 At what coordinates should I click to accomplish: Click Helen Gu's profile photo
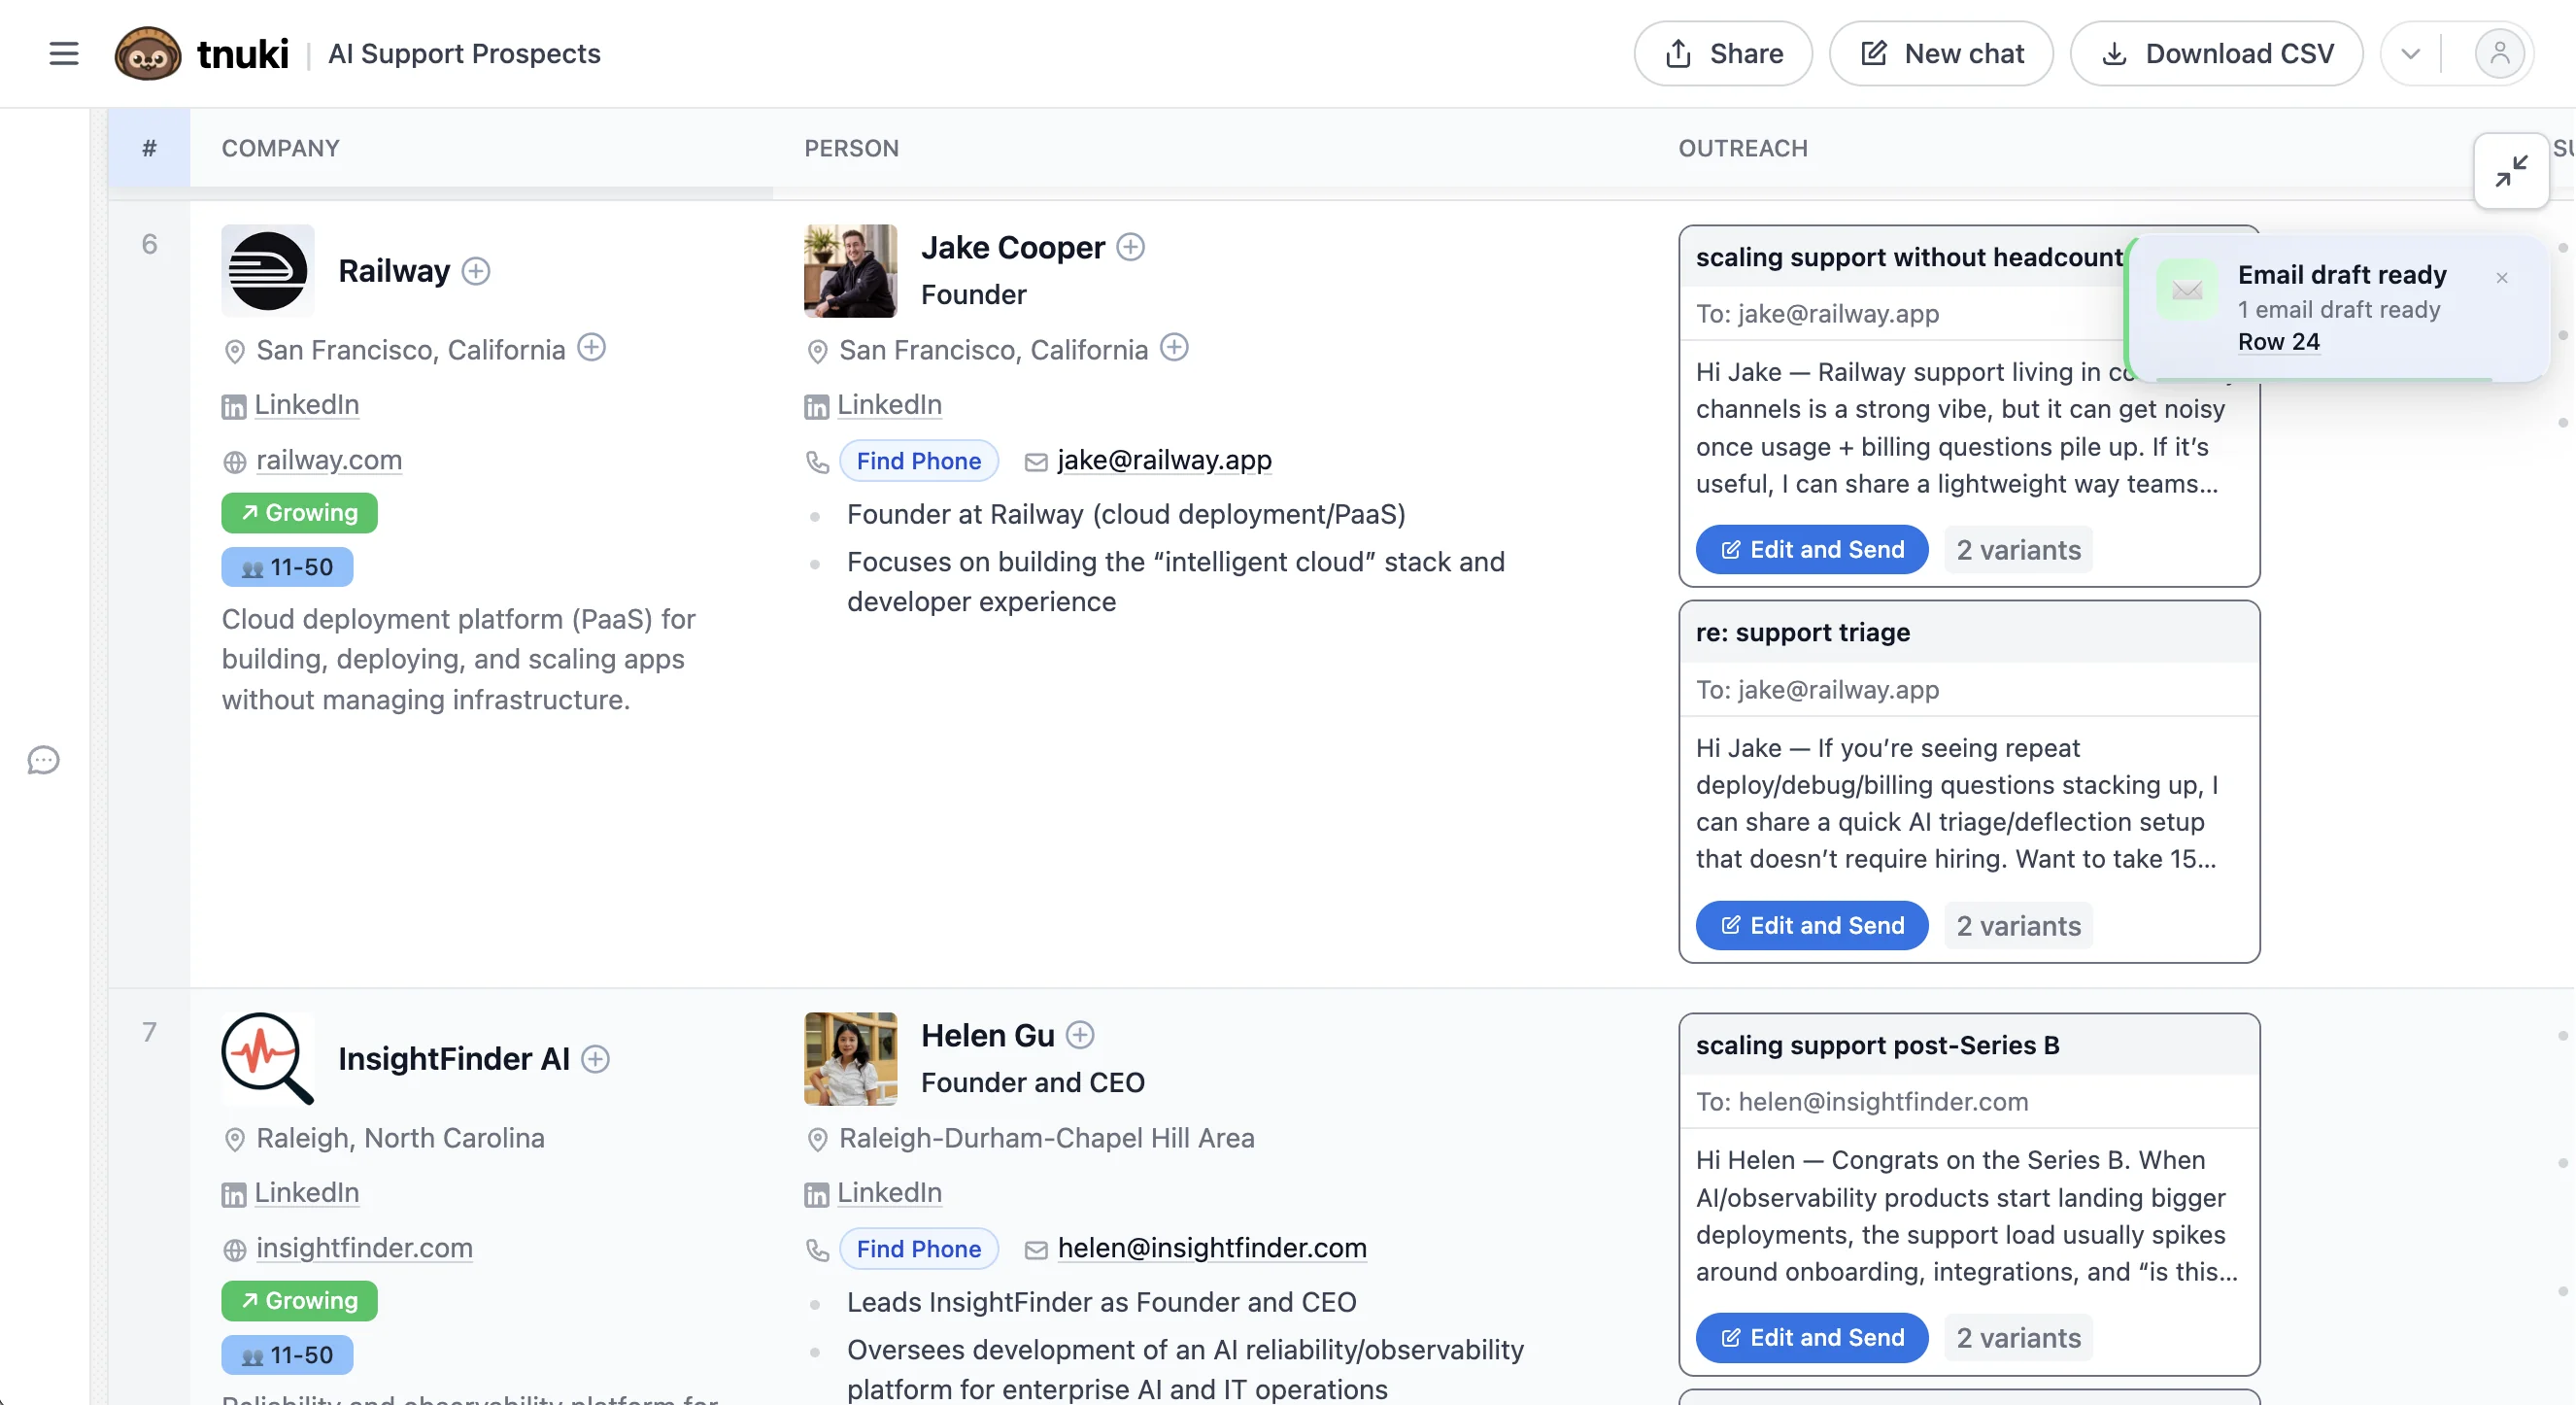(850, 1058)
